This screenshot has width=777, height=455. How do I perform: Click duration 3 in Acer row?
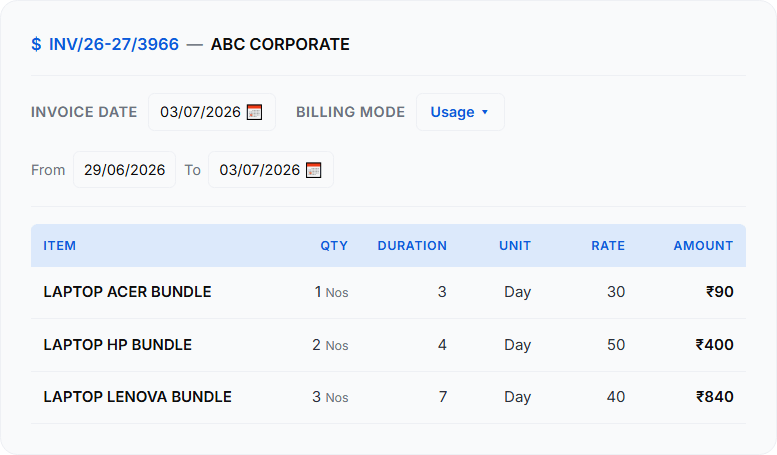point(442,292)
